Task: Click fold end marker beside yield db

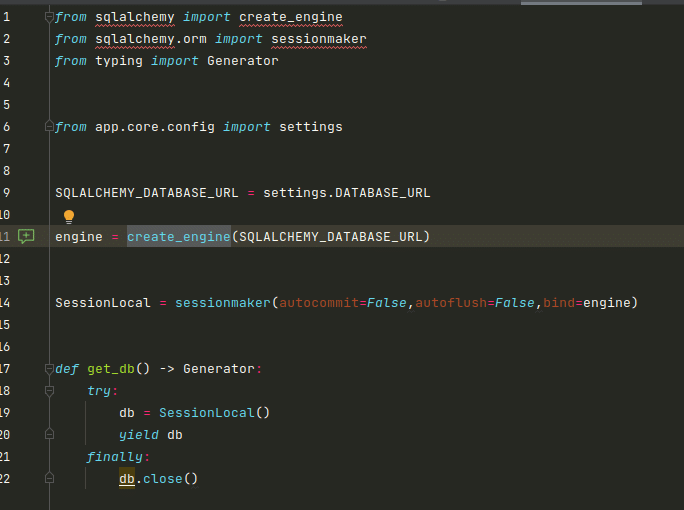Action: (x=48, y=435)
